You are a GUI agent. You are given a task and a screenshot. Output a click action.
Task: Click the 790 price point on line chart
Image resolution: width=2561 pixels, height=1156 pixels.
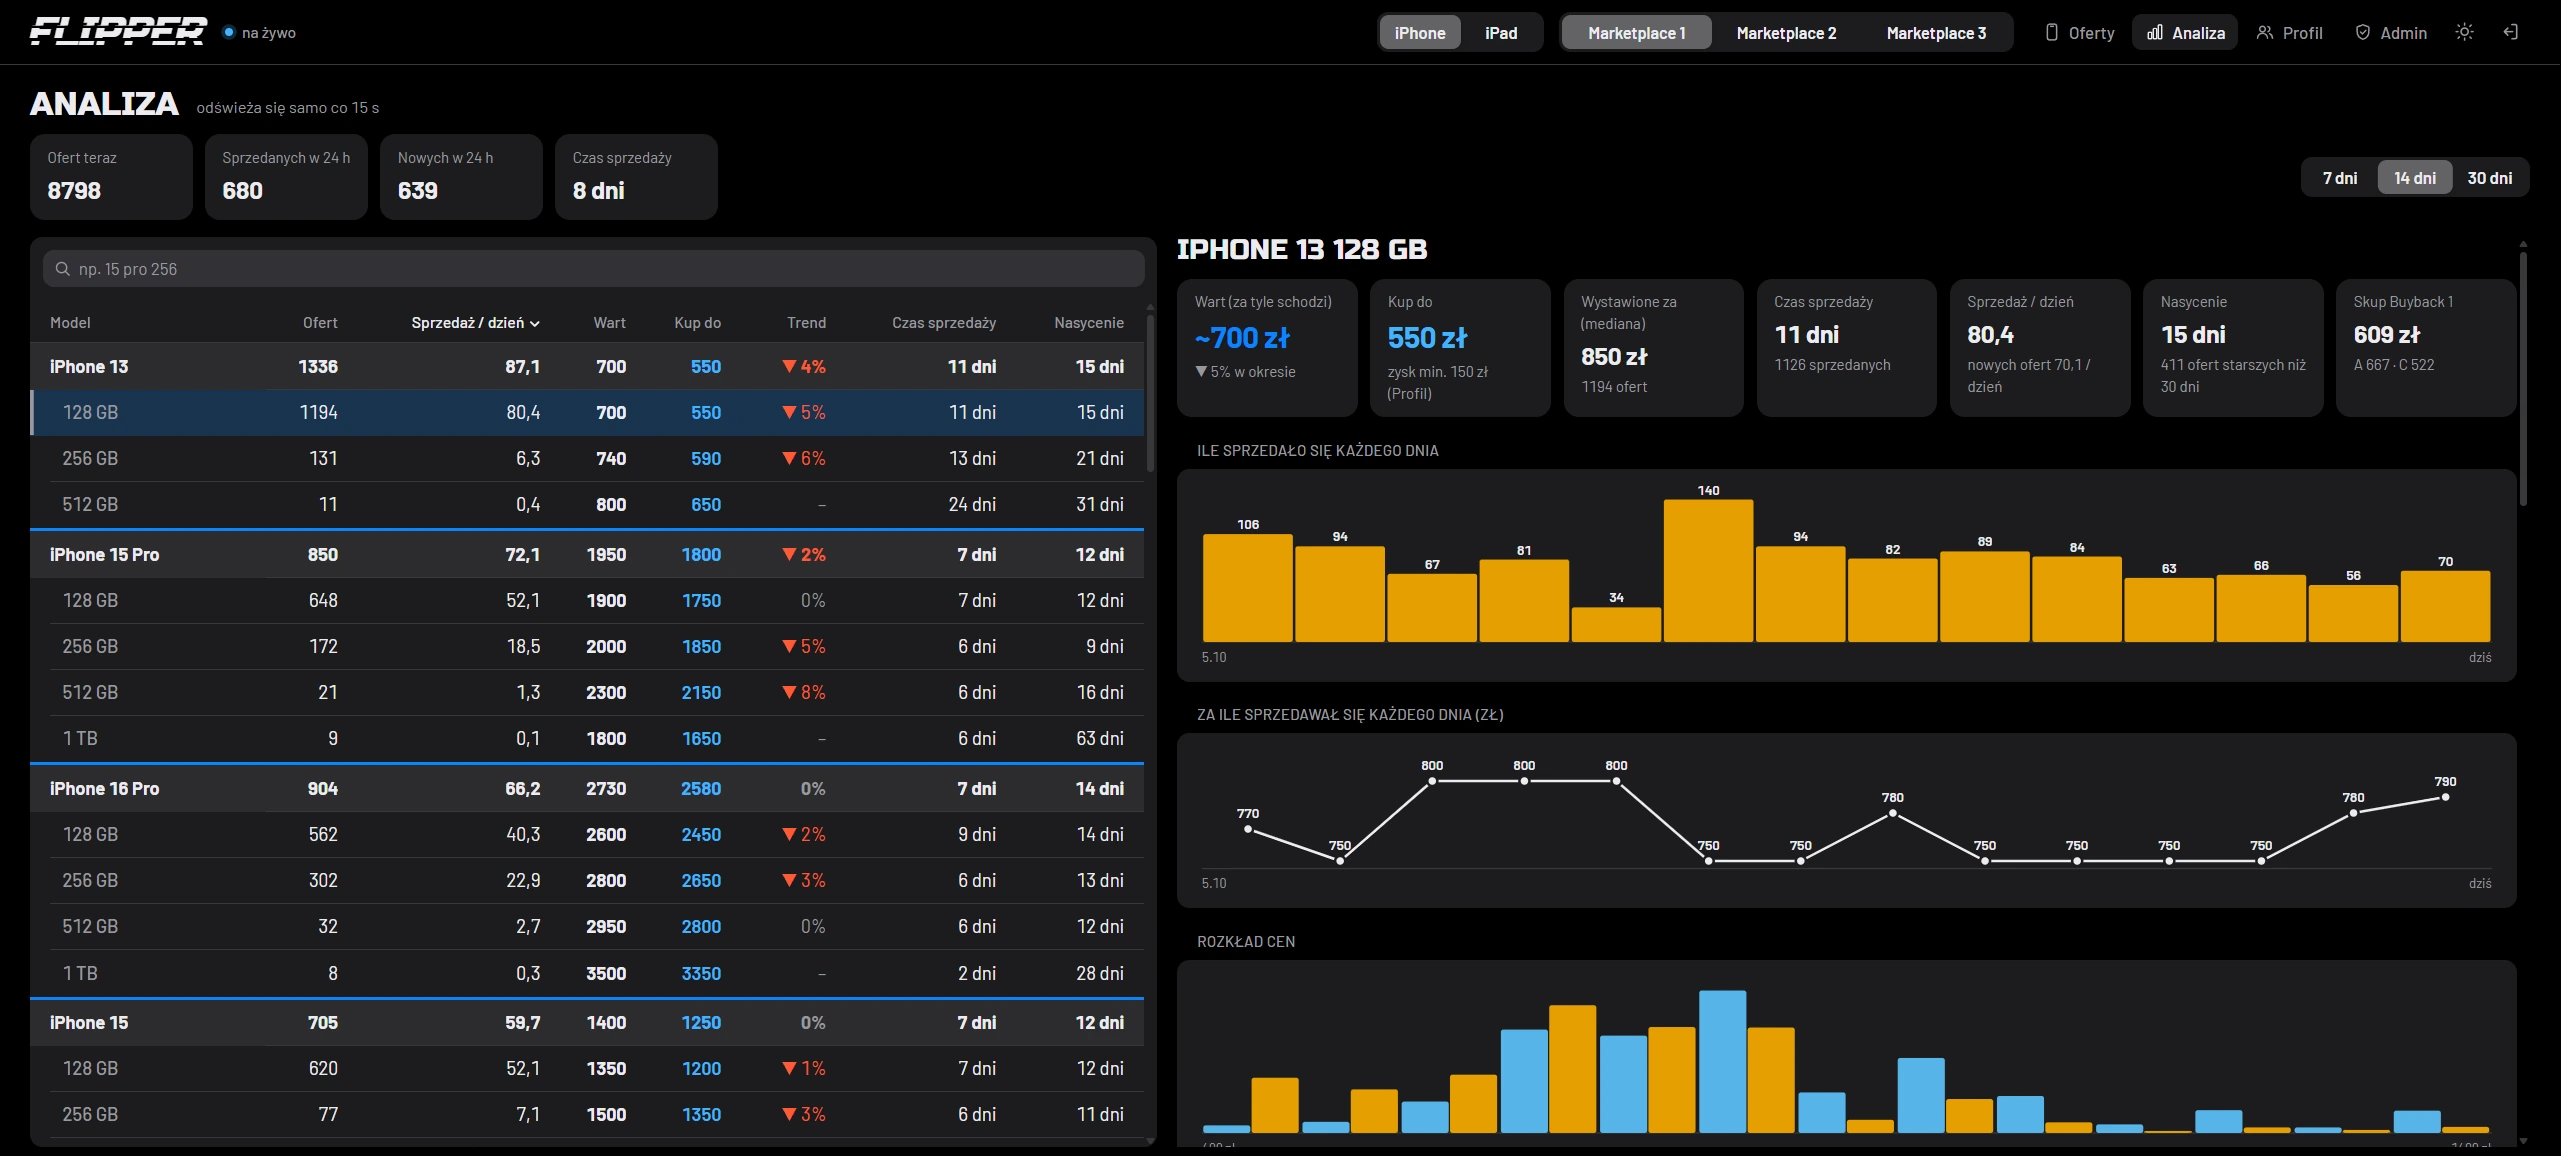tap(2445, 797)
